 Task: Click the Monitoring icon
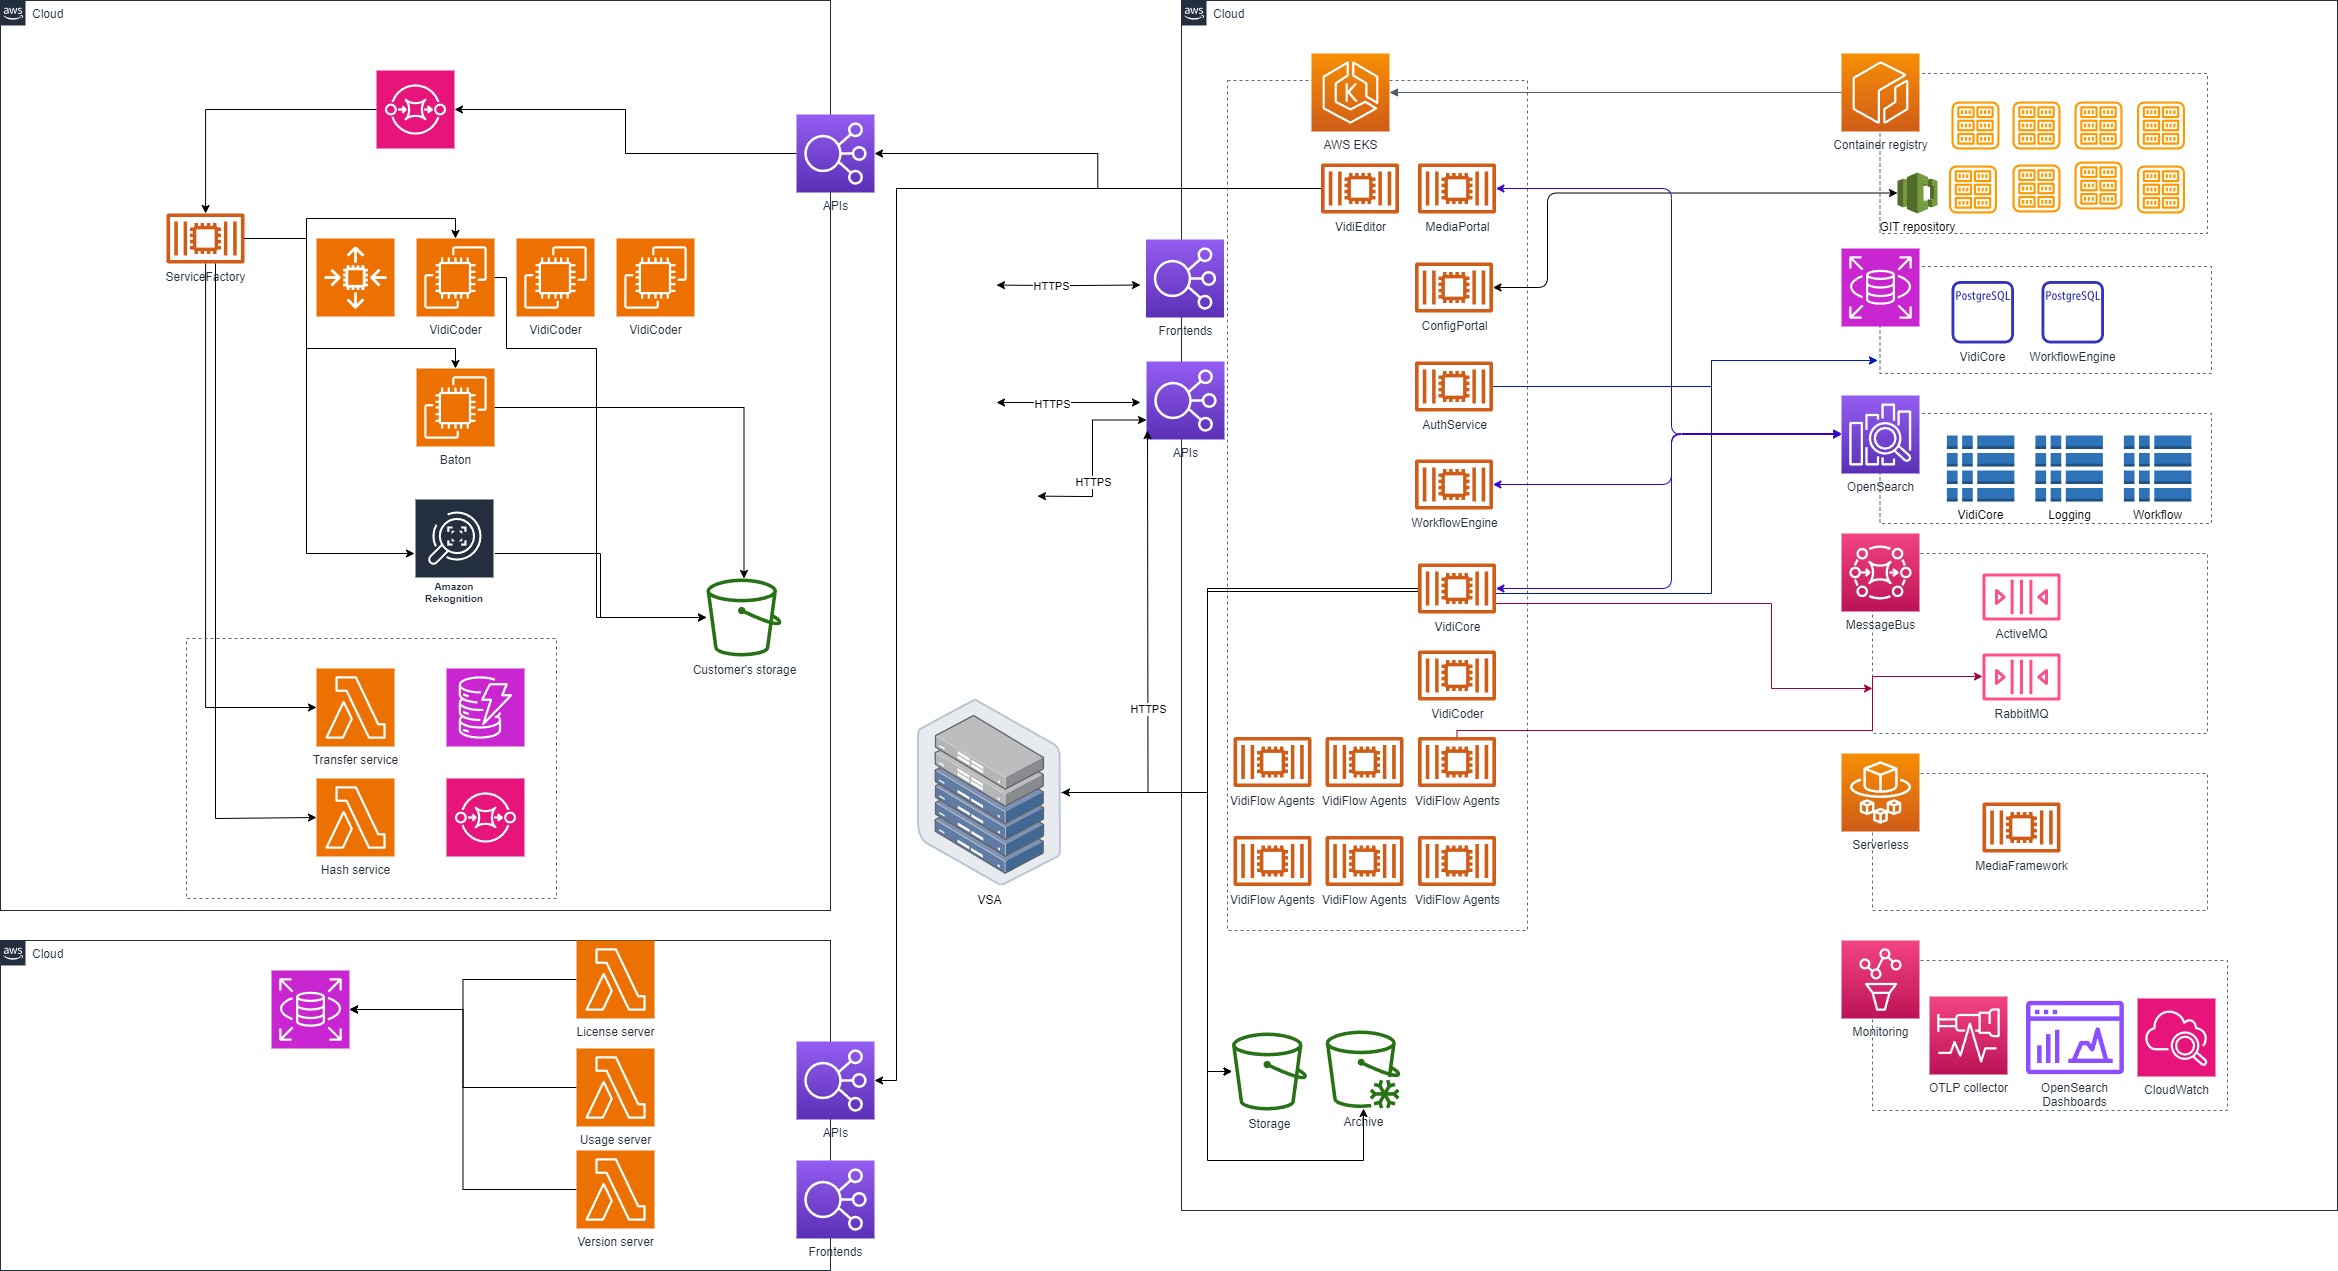pyautogui.click(x=1880, y=979)
